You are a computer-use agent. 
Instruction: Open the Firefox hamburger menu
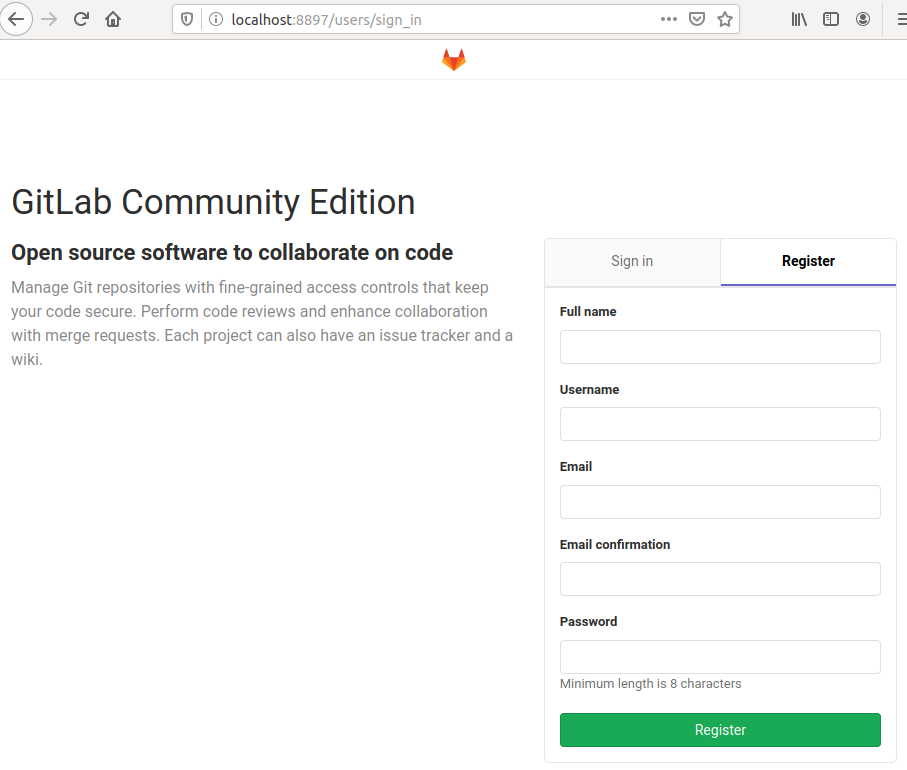pyautogui.click(x=901, y=19)
